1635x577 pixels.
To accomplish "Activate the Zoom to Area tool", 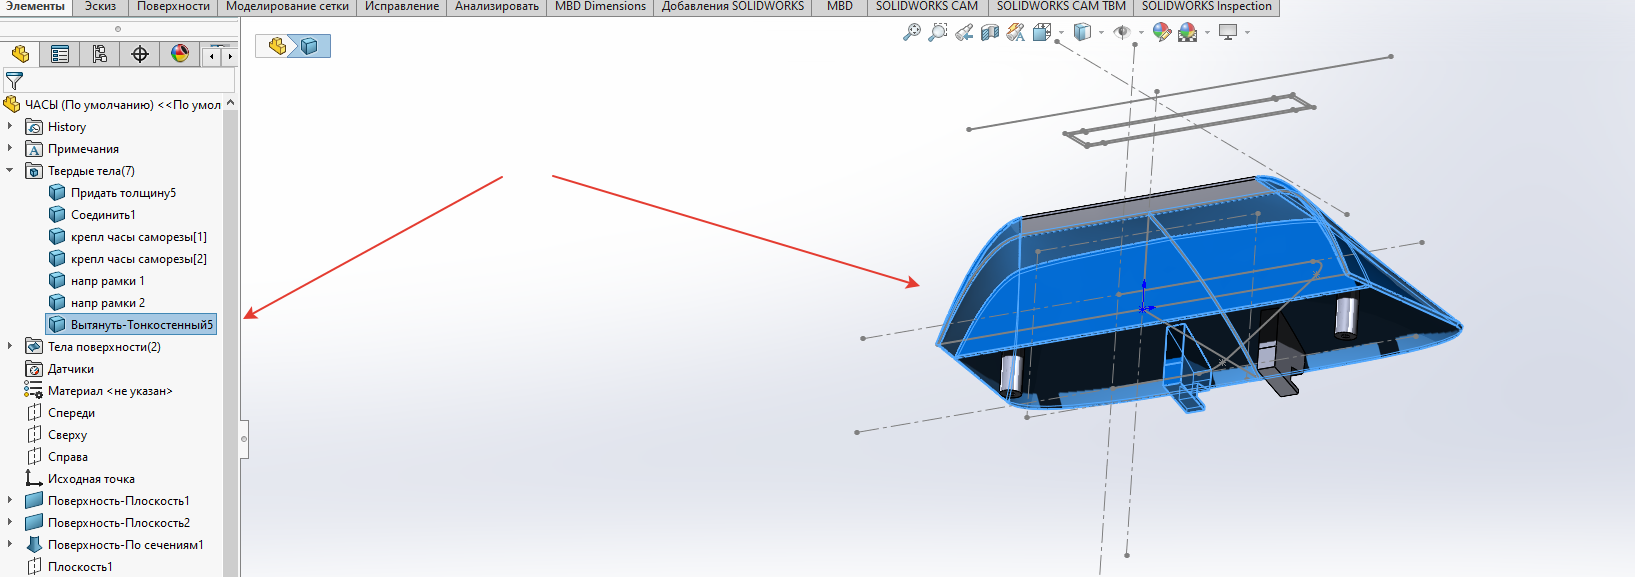I will (937, 32).
